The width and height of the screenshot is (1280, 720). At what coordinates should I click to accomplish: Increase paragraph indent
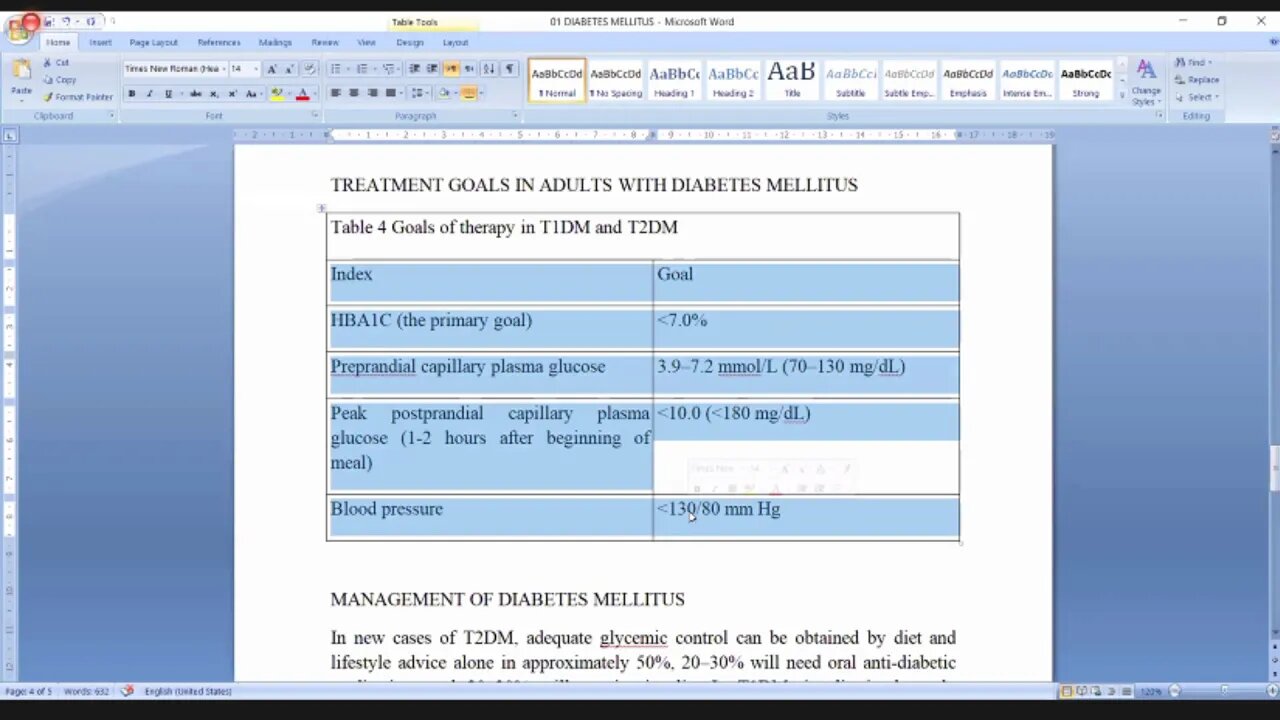[432, 69]
